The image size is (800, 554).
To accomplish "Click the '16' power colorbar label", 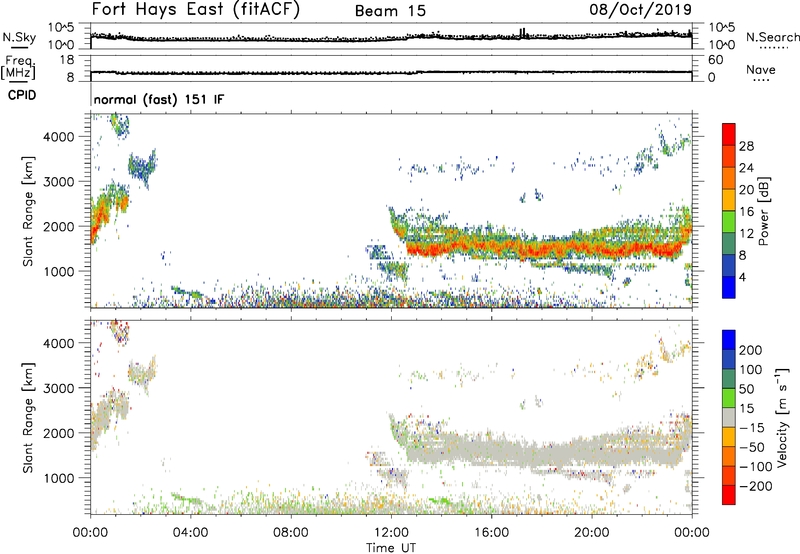I will coord(746,212).
